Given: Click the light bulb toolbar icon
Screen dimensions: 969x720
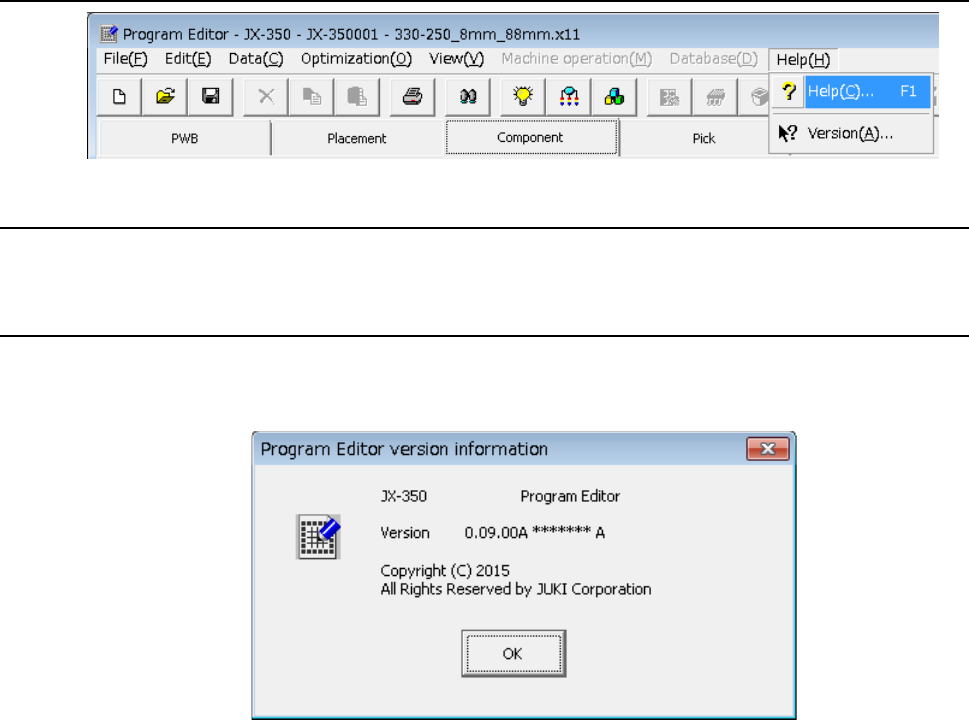Looking at the screenshot, I should [523, 96].
